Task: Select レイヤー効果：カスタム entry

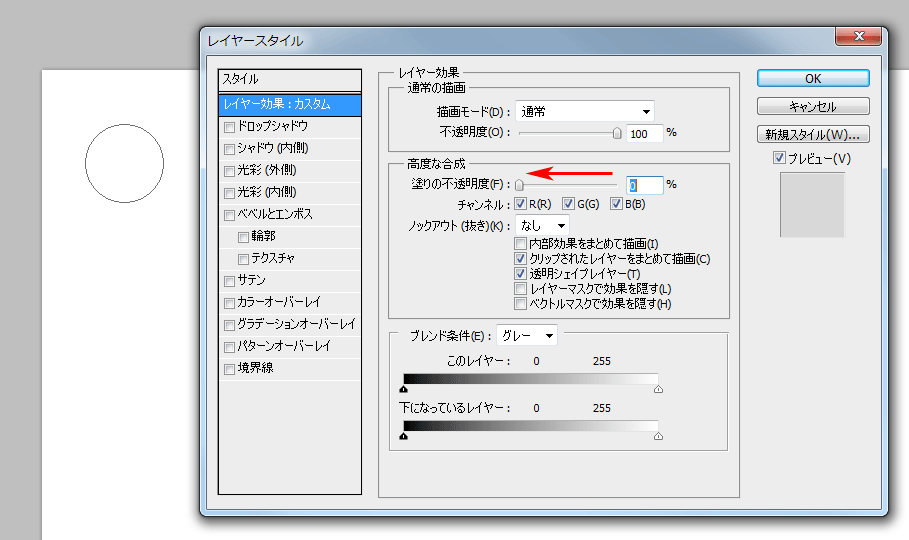Action: [290, 104]
